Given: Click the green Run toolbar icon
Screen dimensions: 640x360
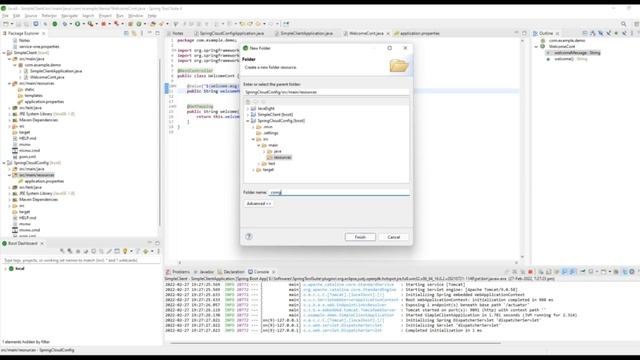Looking at the screenshot, I should tap(77, 24).
